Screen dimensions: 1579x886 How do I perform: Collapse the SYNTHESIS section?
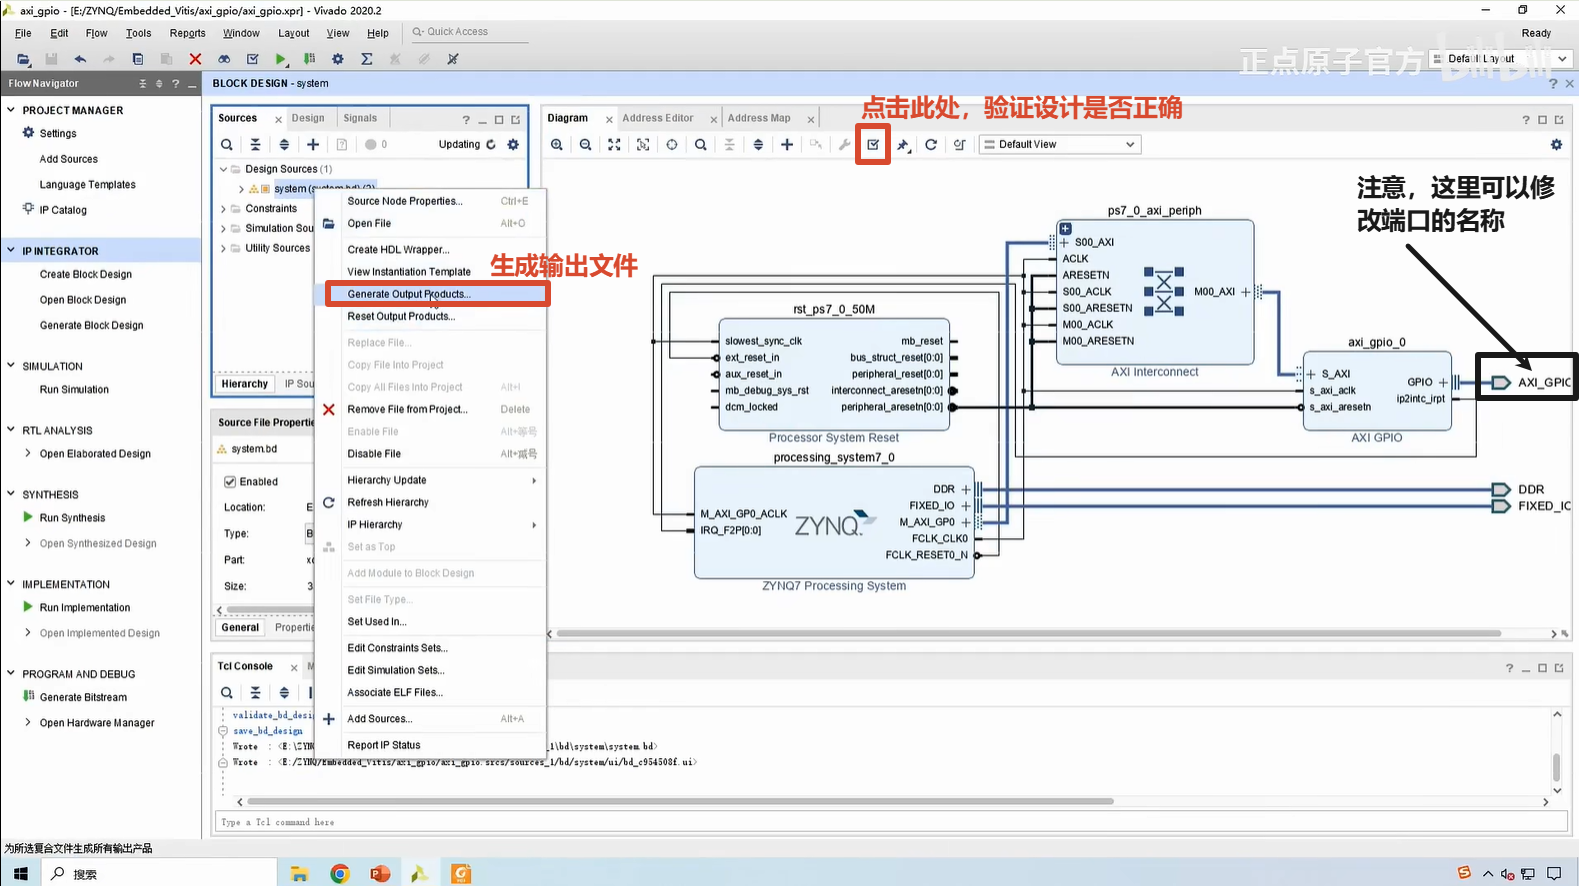click(x=11, y=494)
